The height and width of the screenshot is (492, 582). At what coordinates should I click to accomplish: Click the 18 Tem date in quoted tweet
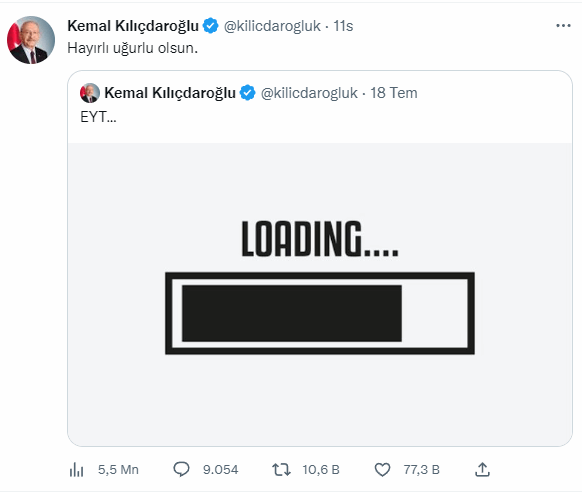coord(394,93)
